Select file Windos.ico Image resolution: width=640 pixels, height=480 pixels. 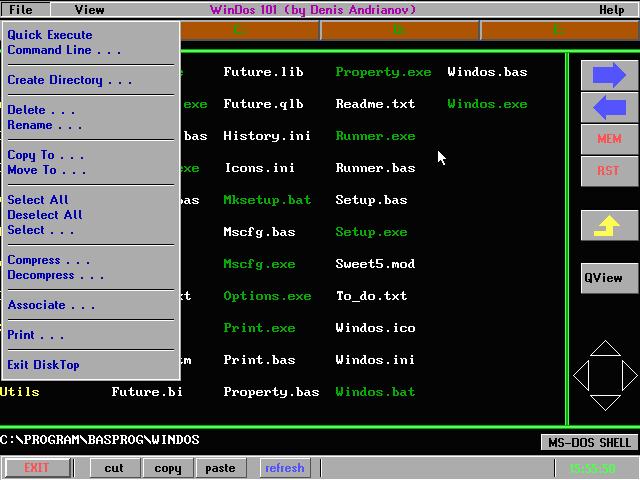click(x=375, y=328)
